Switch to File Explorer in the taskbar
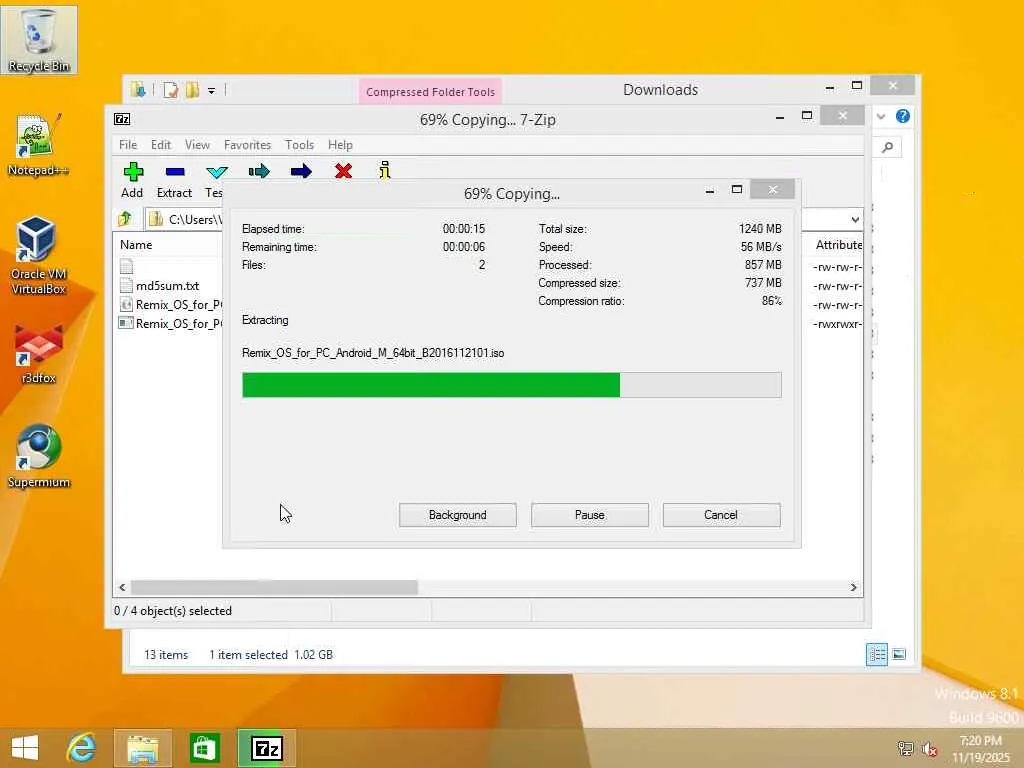This screenshot has width=1024, height=768. [x=143, y=748]
